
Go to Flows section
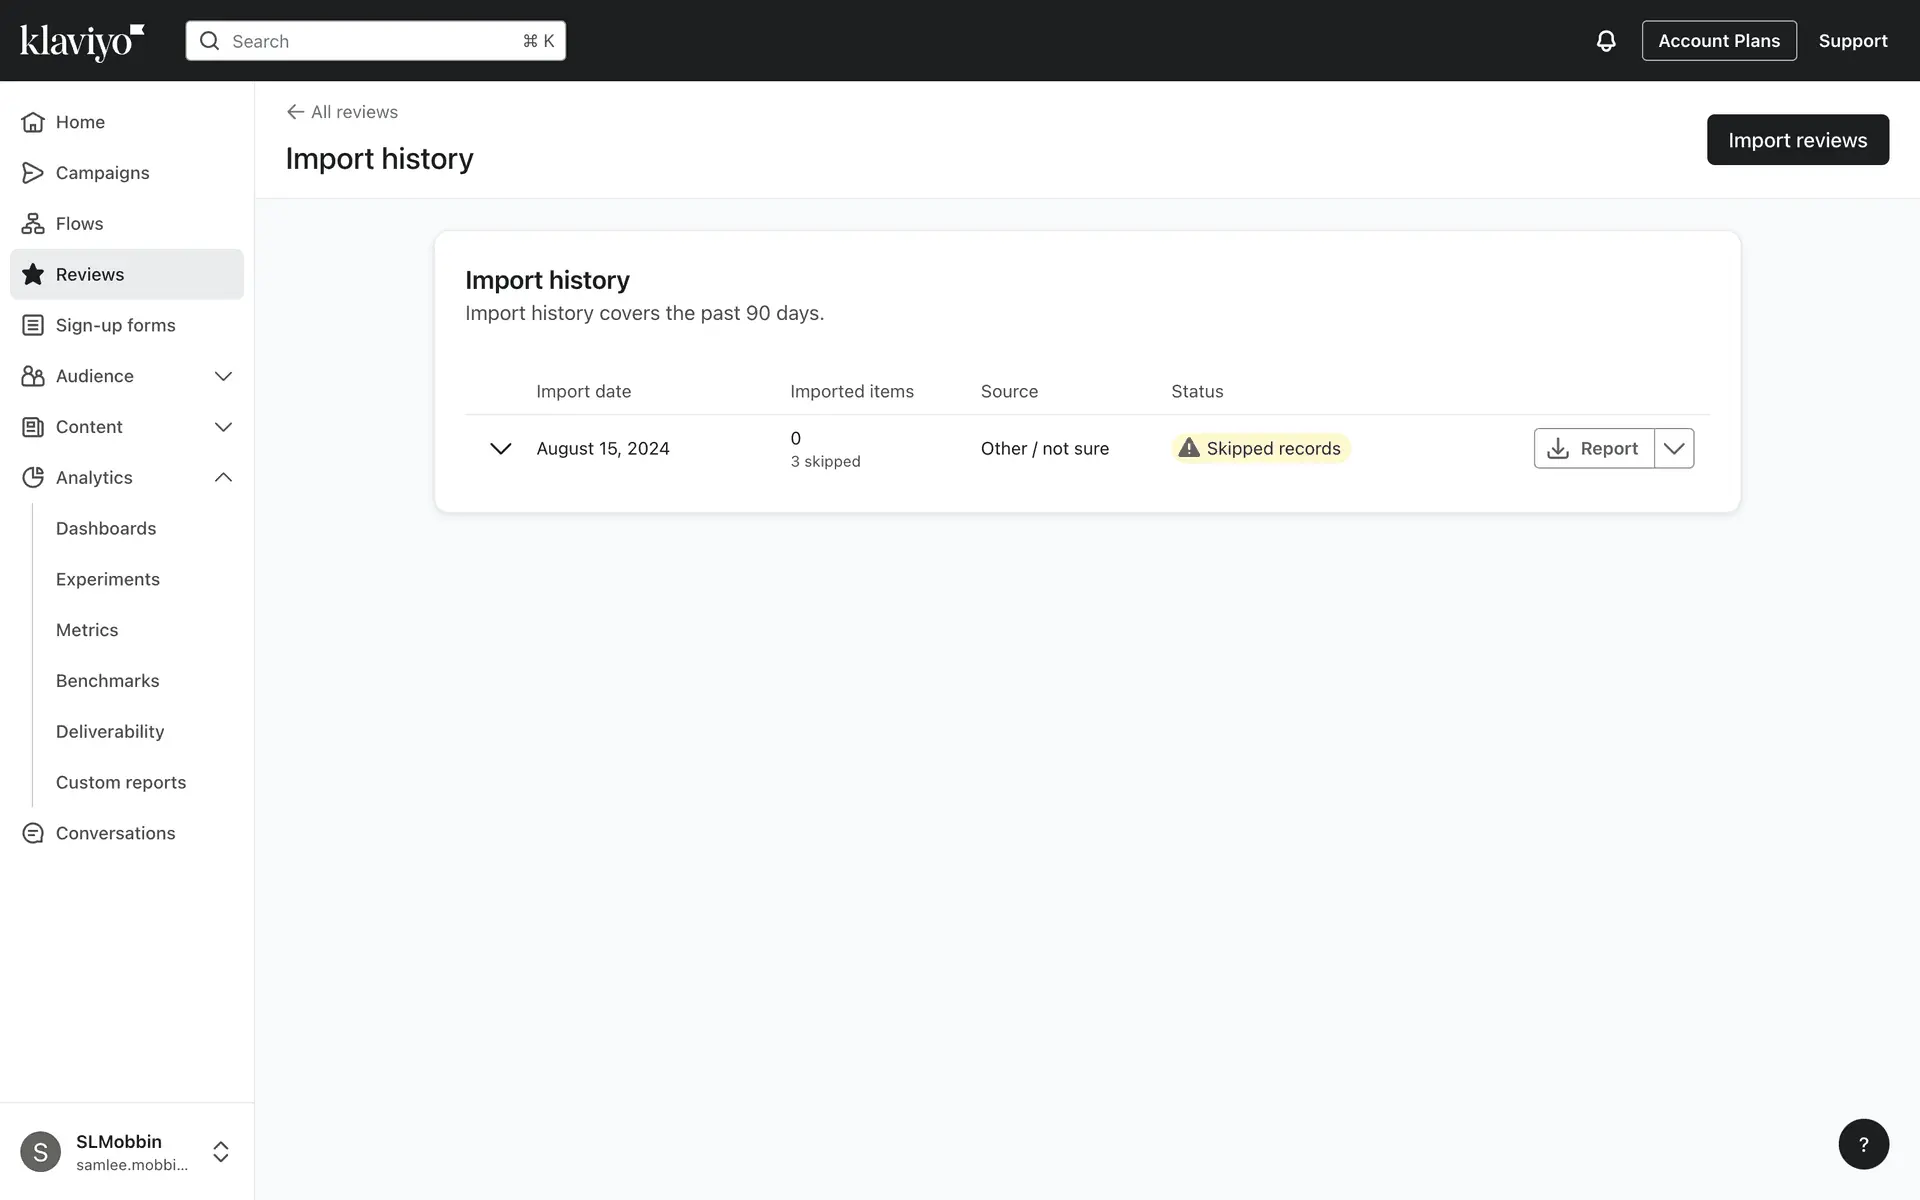(x=79, y=224)
